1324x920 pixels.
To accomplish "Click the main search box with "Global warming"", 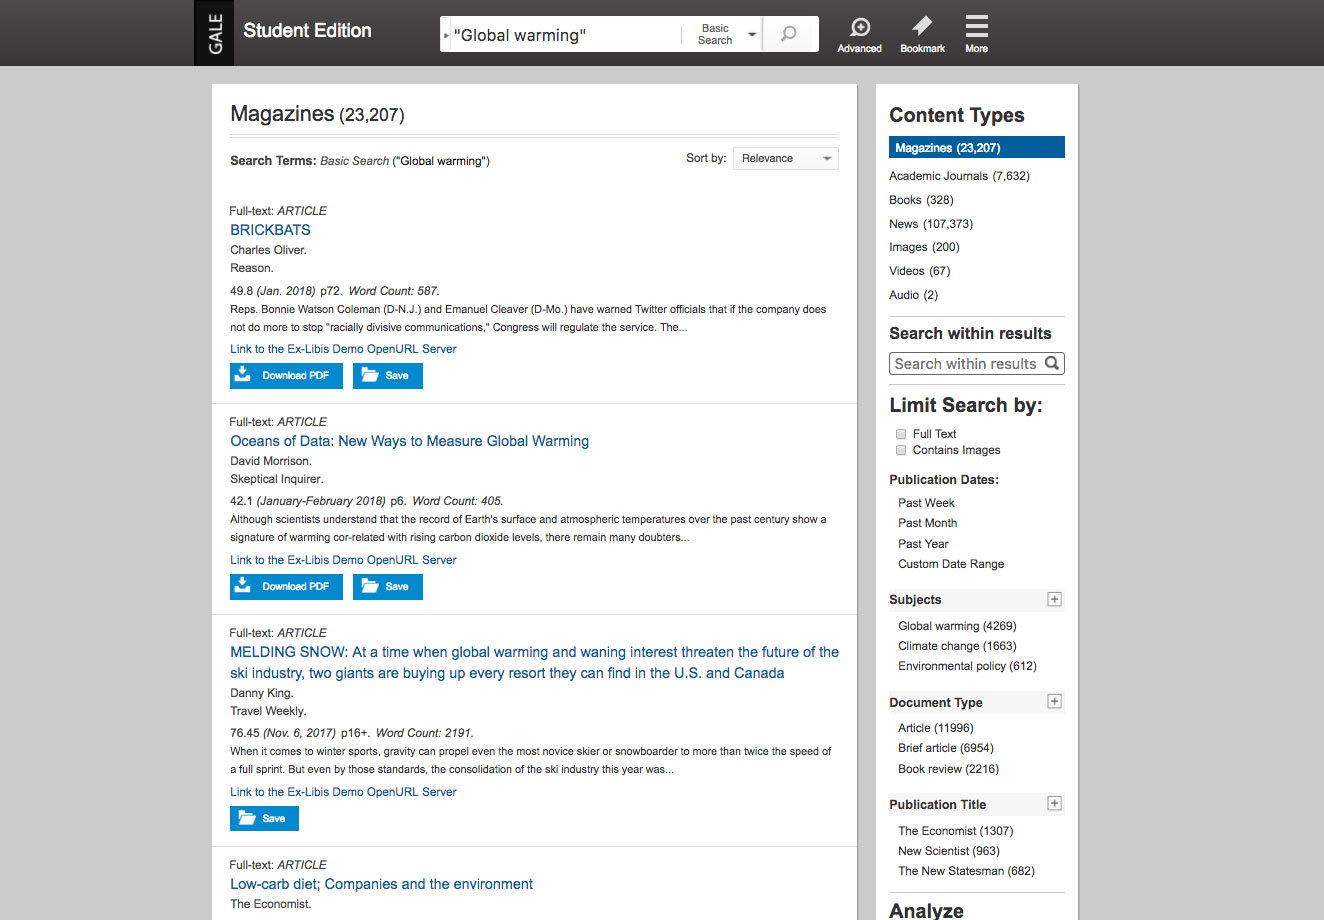I will [565, 35].
